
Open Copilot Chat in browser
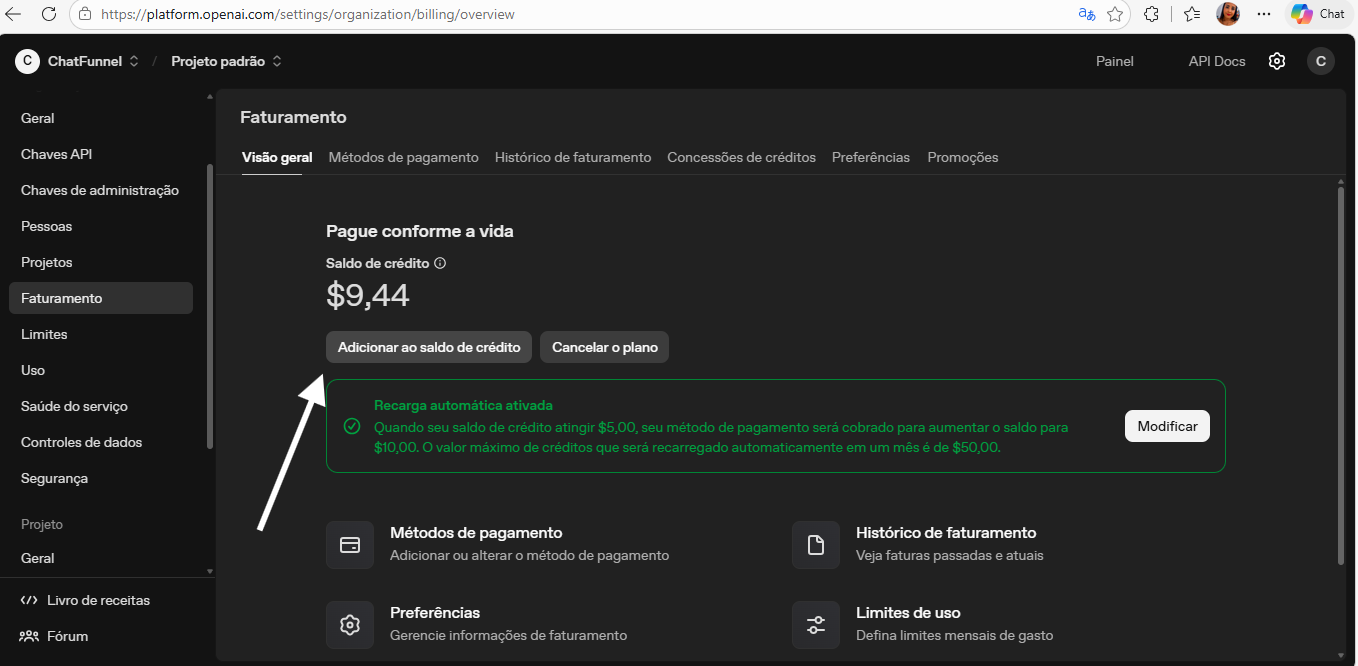click(x=1318, y=14)
